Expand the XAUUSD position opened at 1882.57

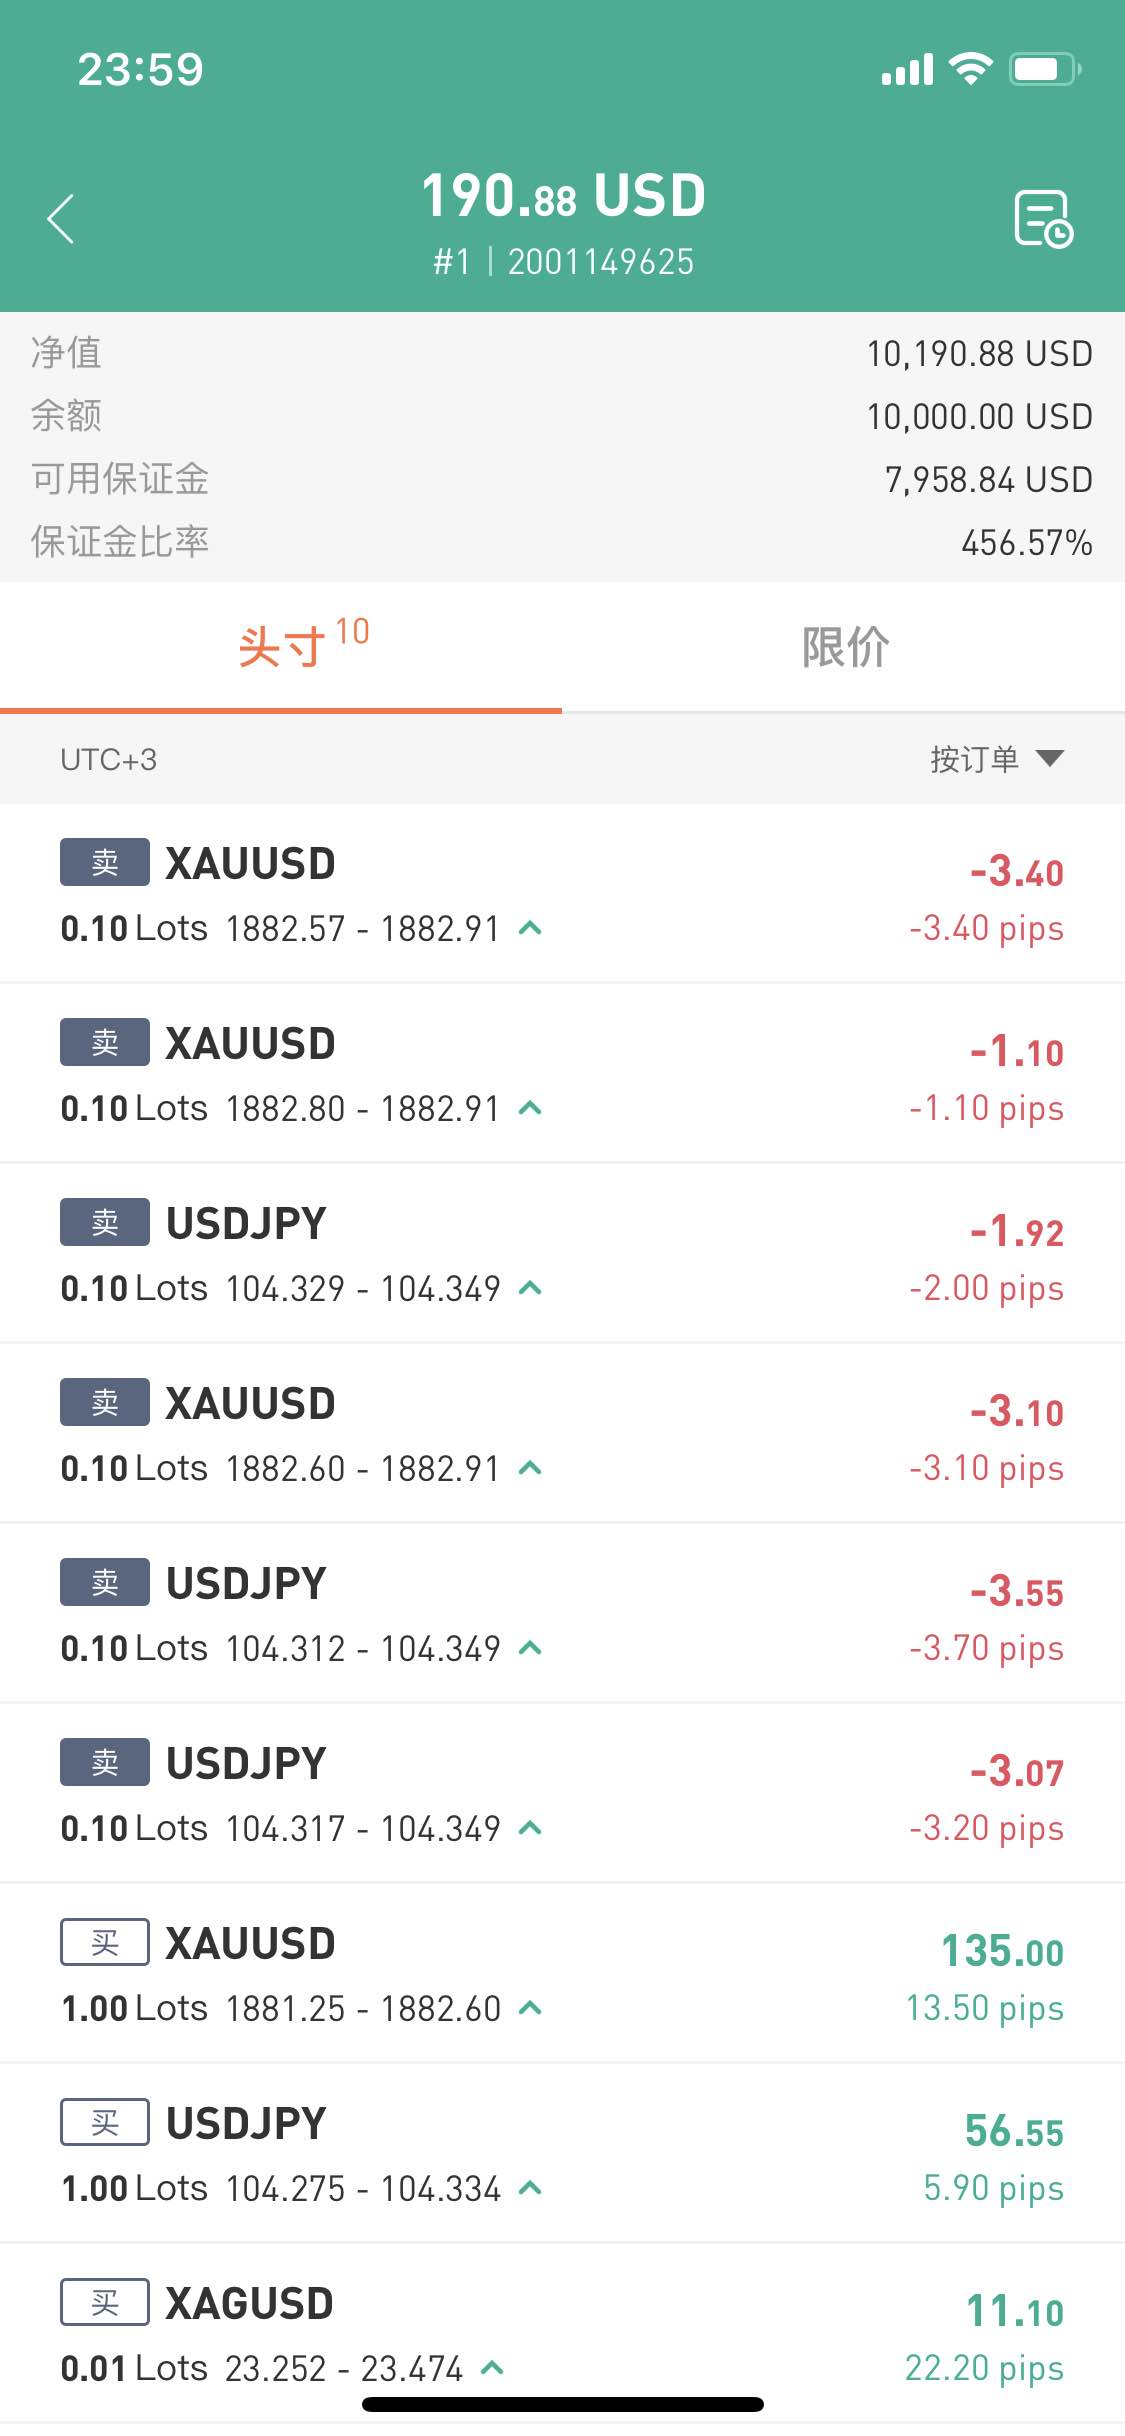[531, 928]
